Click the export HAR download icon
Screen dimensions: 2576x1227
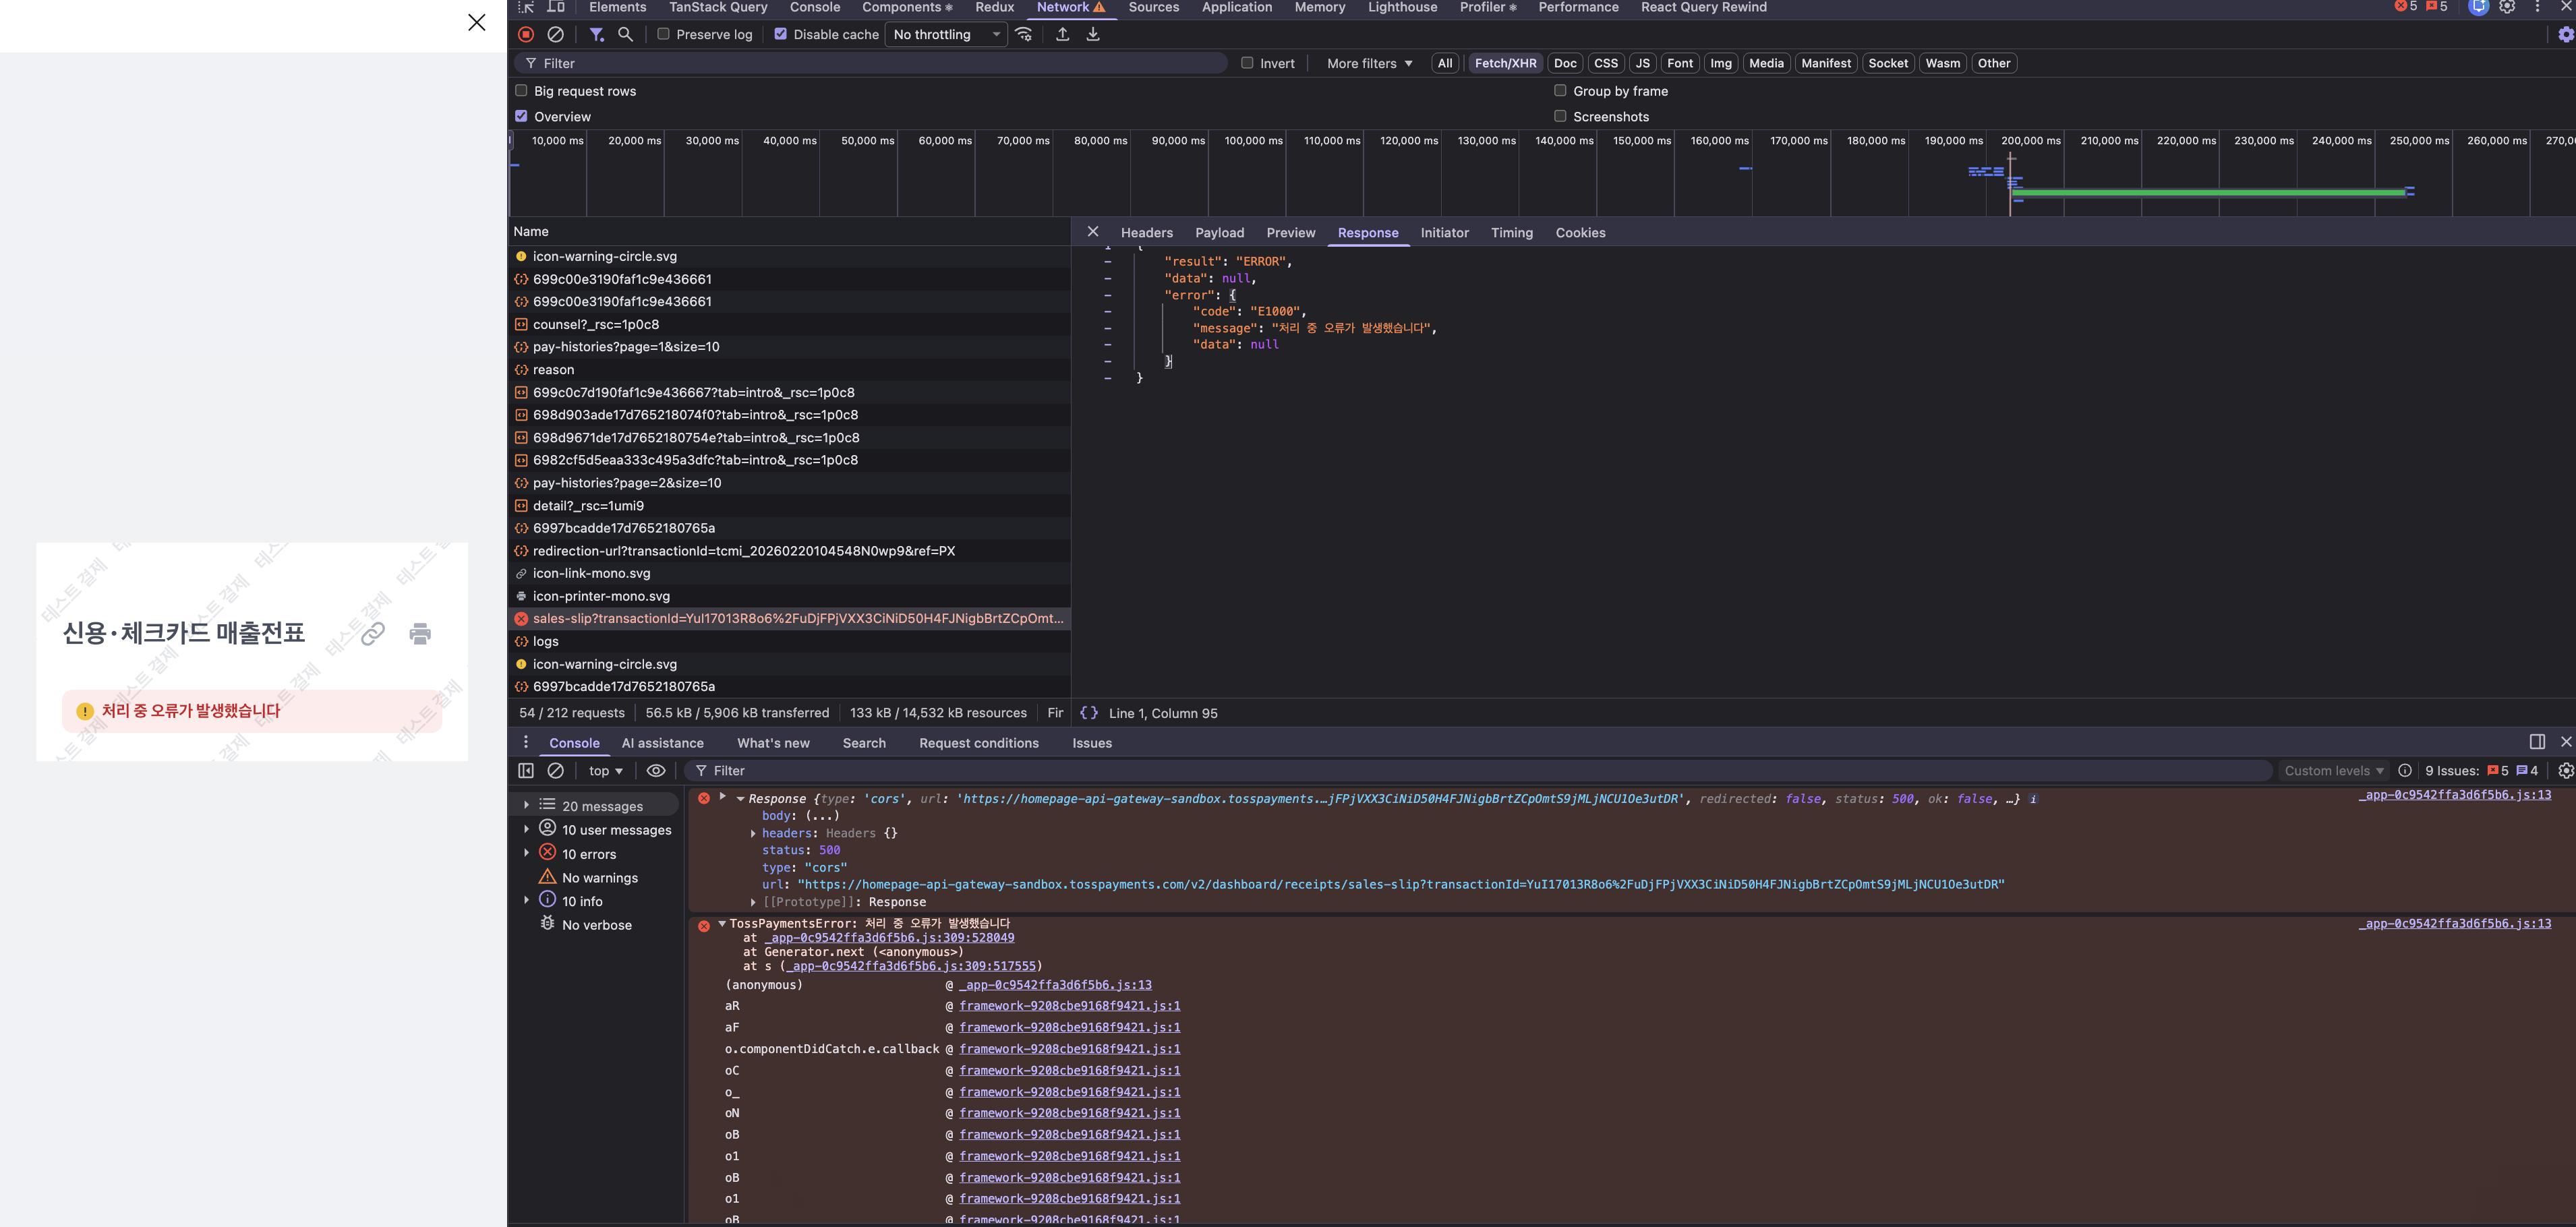tap(1093, 34)
